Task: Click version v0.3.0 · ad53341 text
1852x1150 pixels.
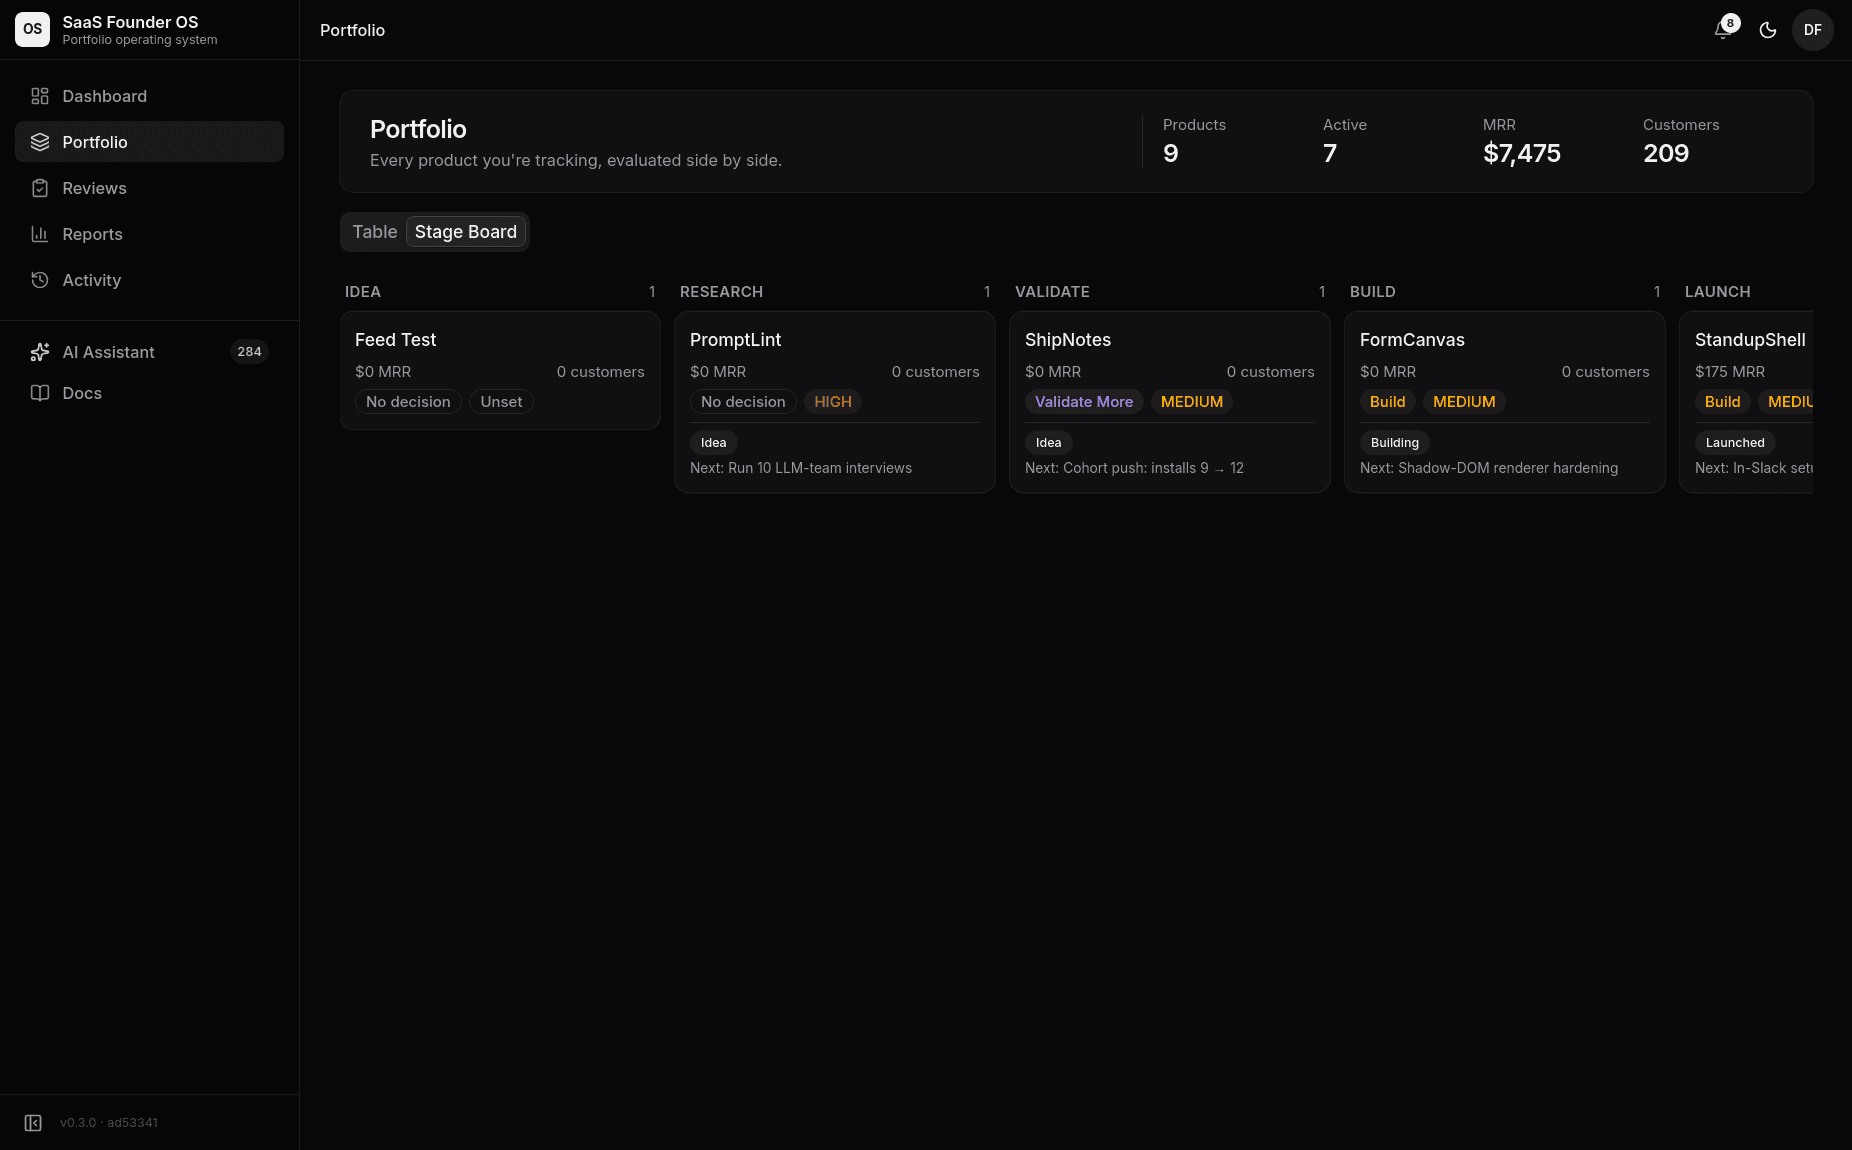Action: click(x=109, y=1123)
